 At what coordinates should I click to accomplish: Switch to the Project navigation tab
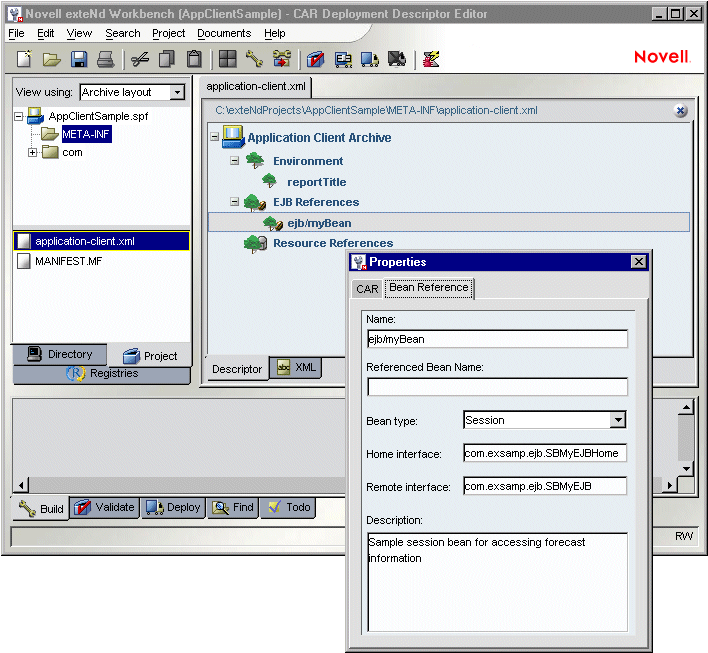coord(150,356)
